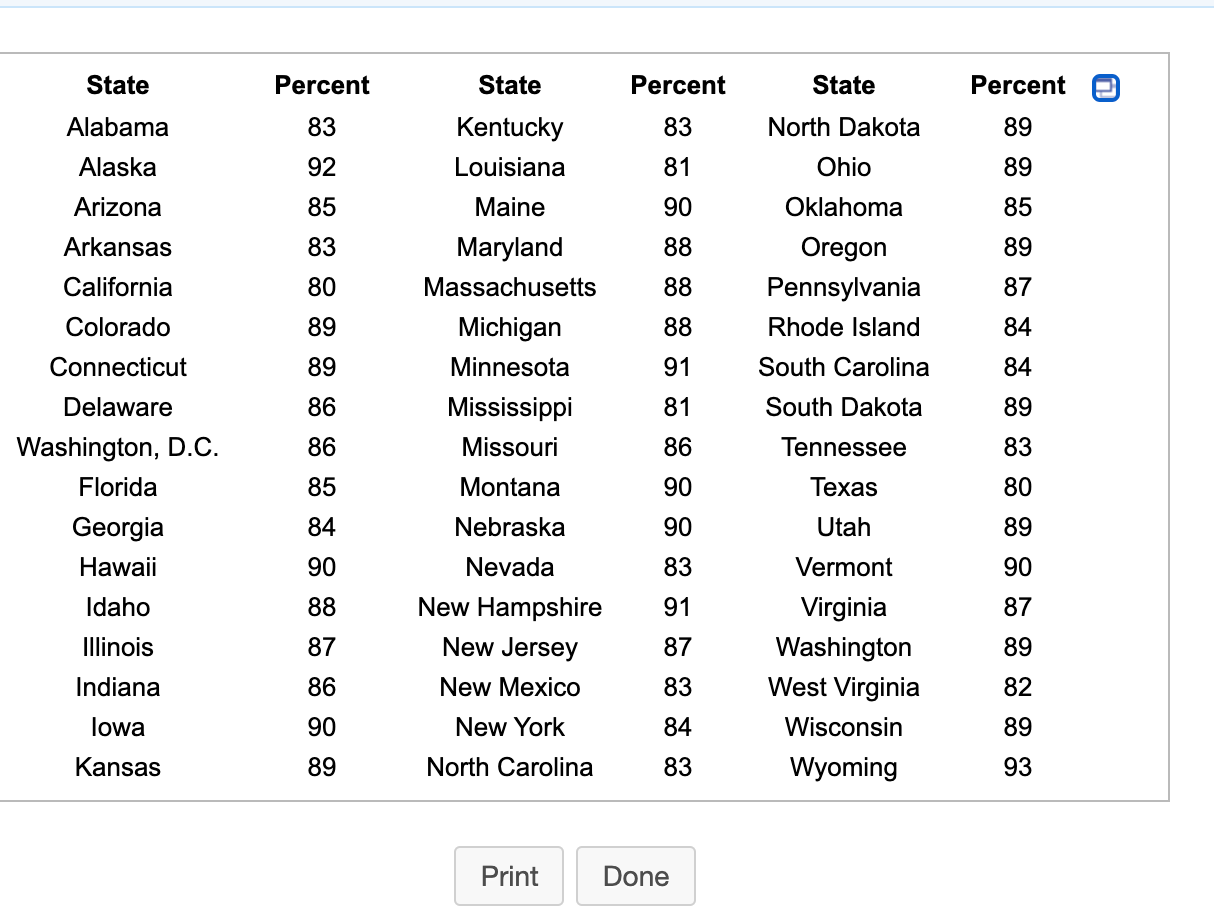The width and height of the screenshot is (1214, 910).
Task: Click the Washington, D.C. cell
Action: tap(118, 447)
